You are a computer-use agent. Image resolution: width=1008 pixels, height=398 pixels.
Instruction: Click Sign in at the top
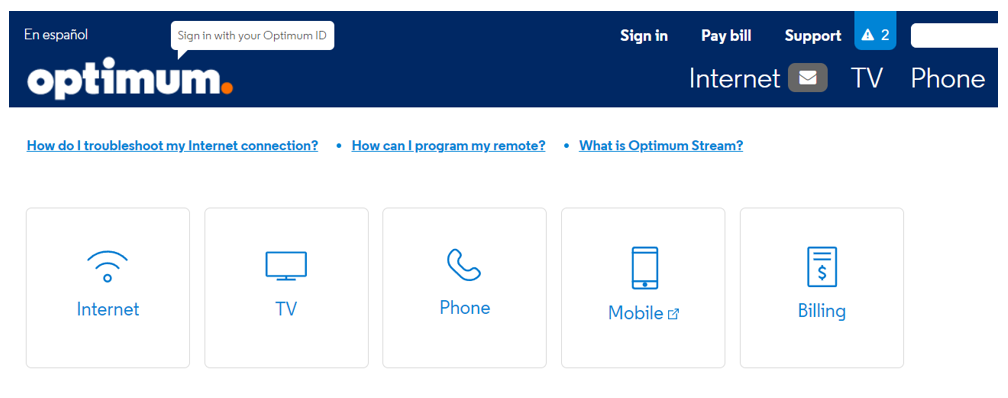[644, 36]
